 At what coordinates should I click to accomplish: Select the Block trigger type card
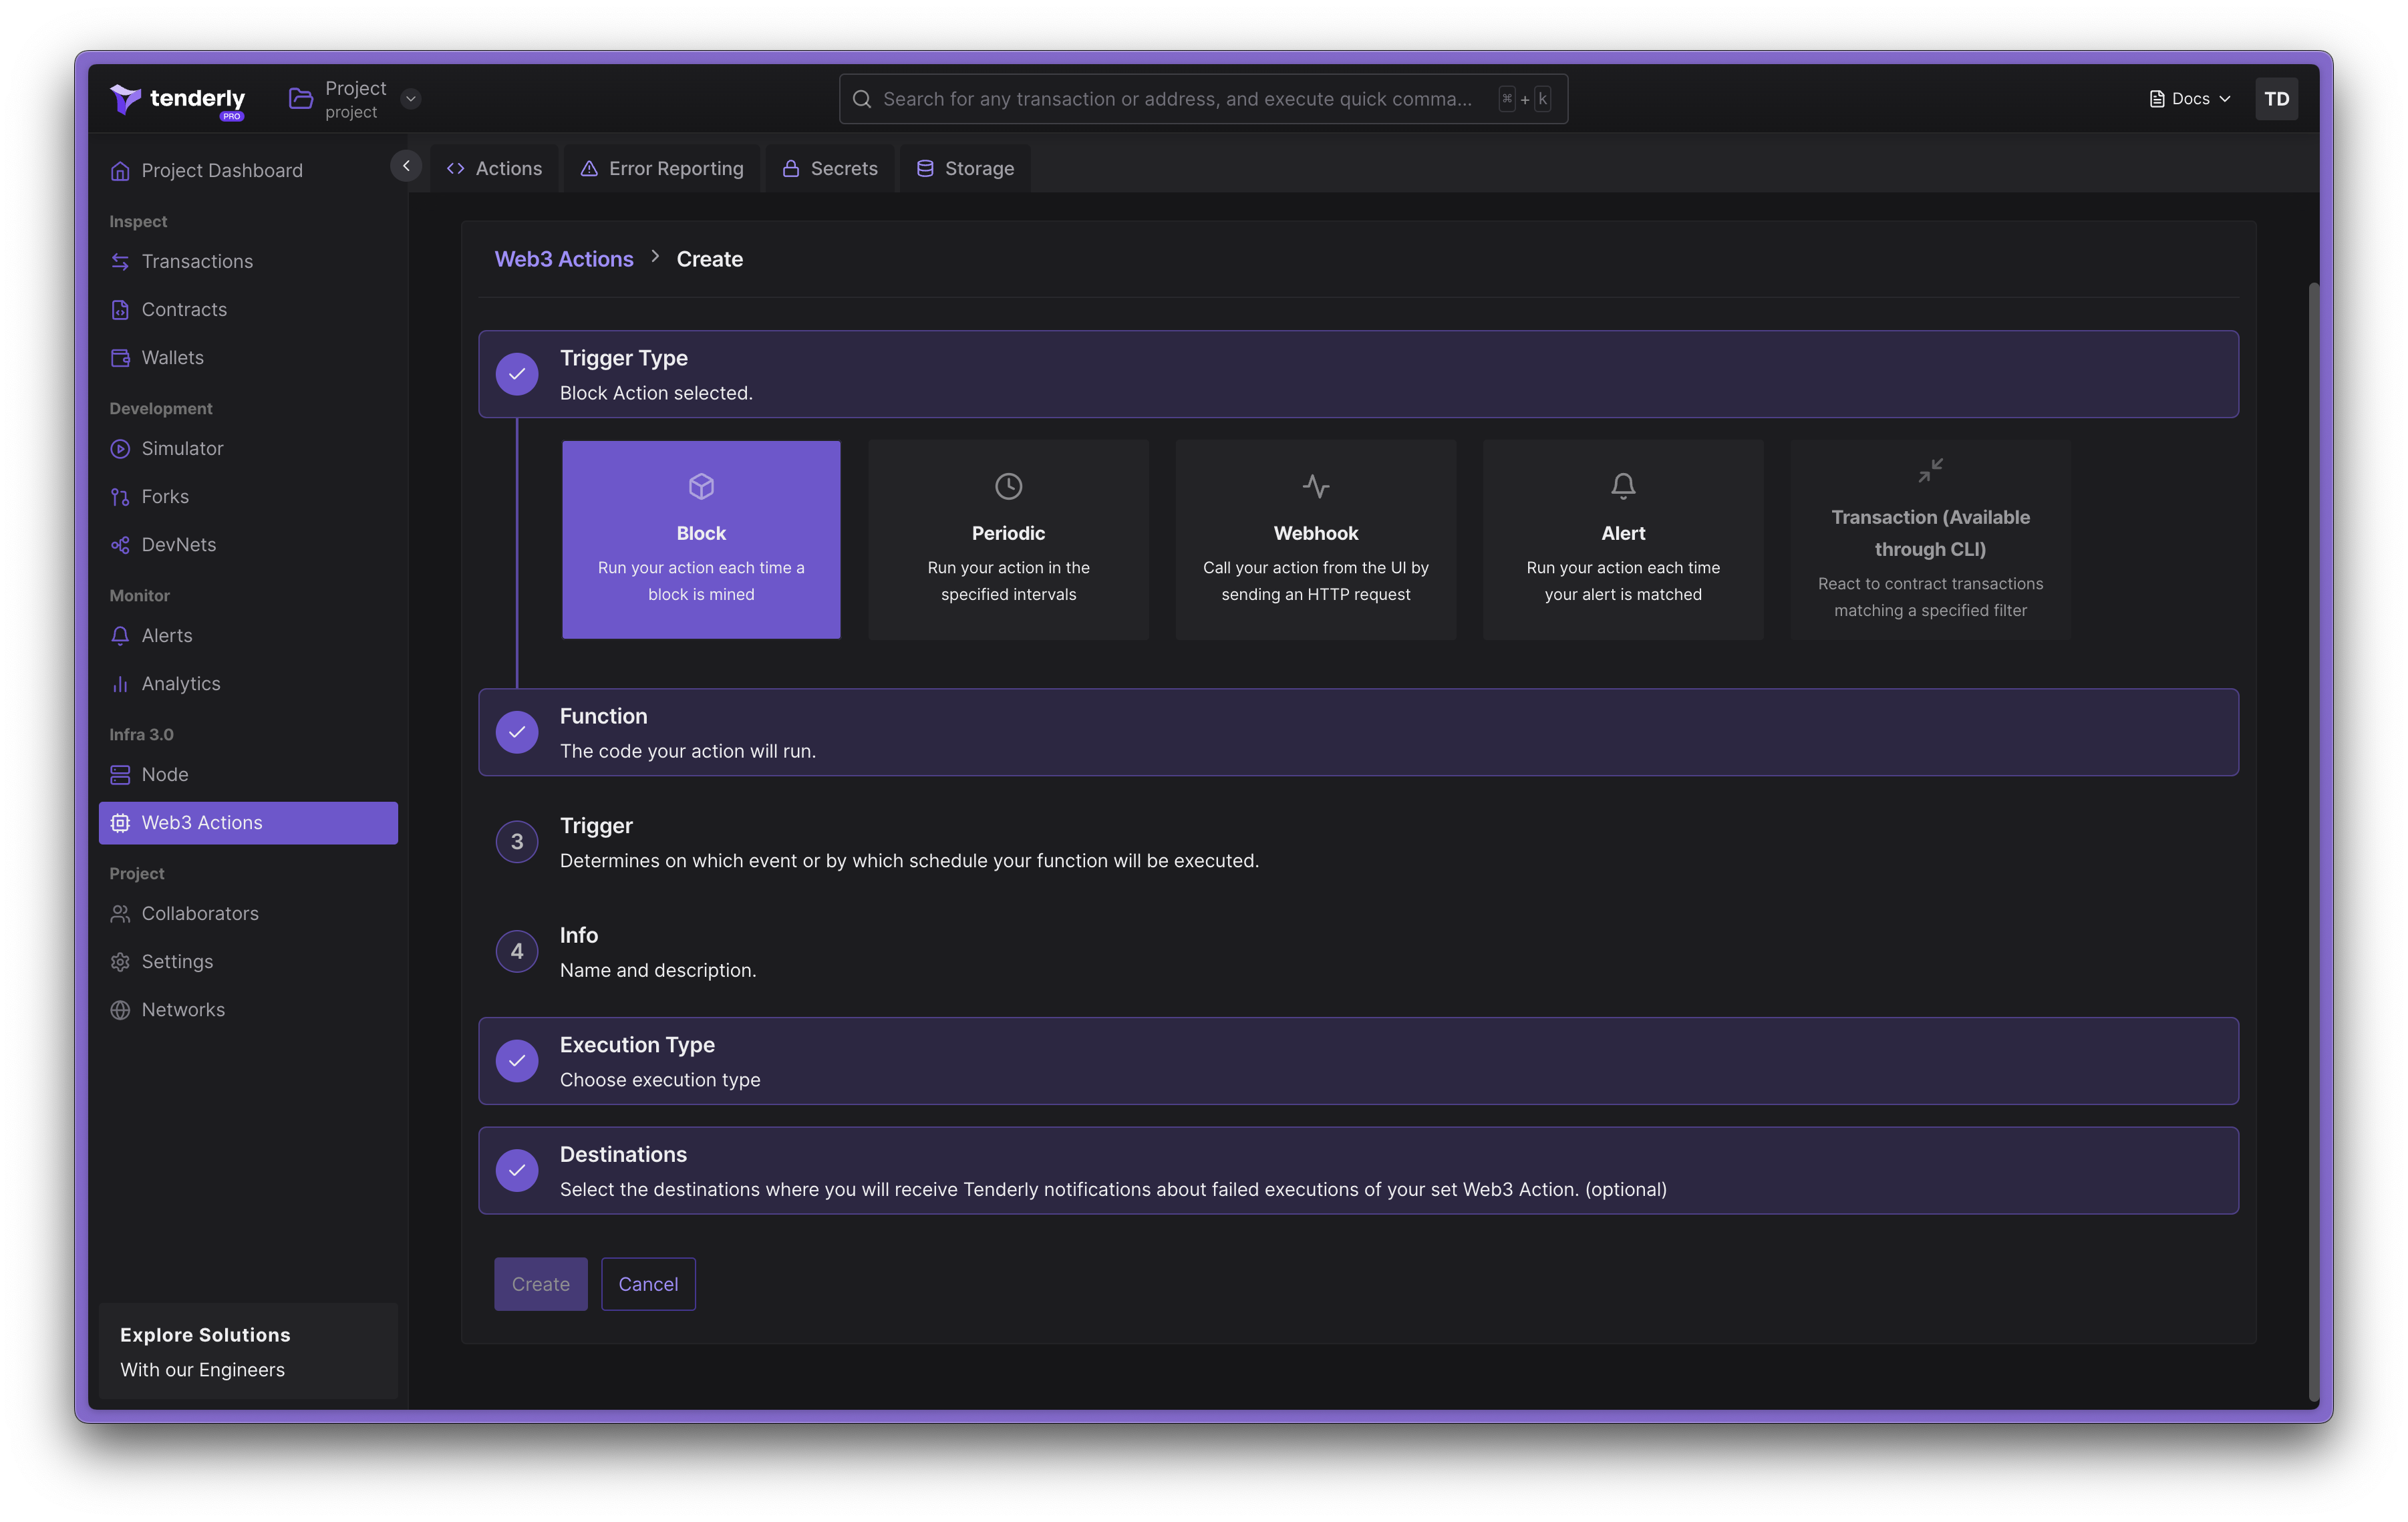(701, 539)
